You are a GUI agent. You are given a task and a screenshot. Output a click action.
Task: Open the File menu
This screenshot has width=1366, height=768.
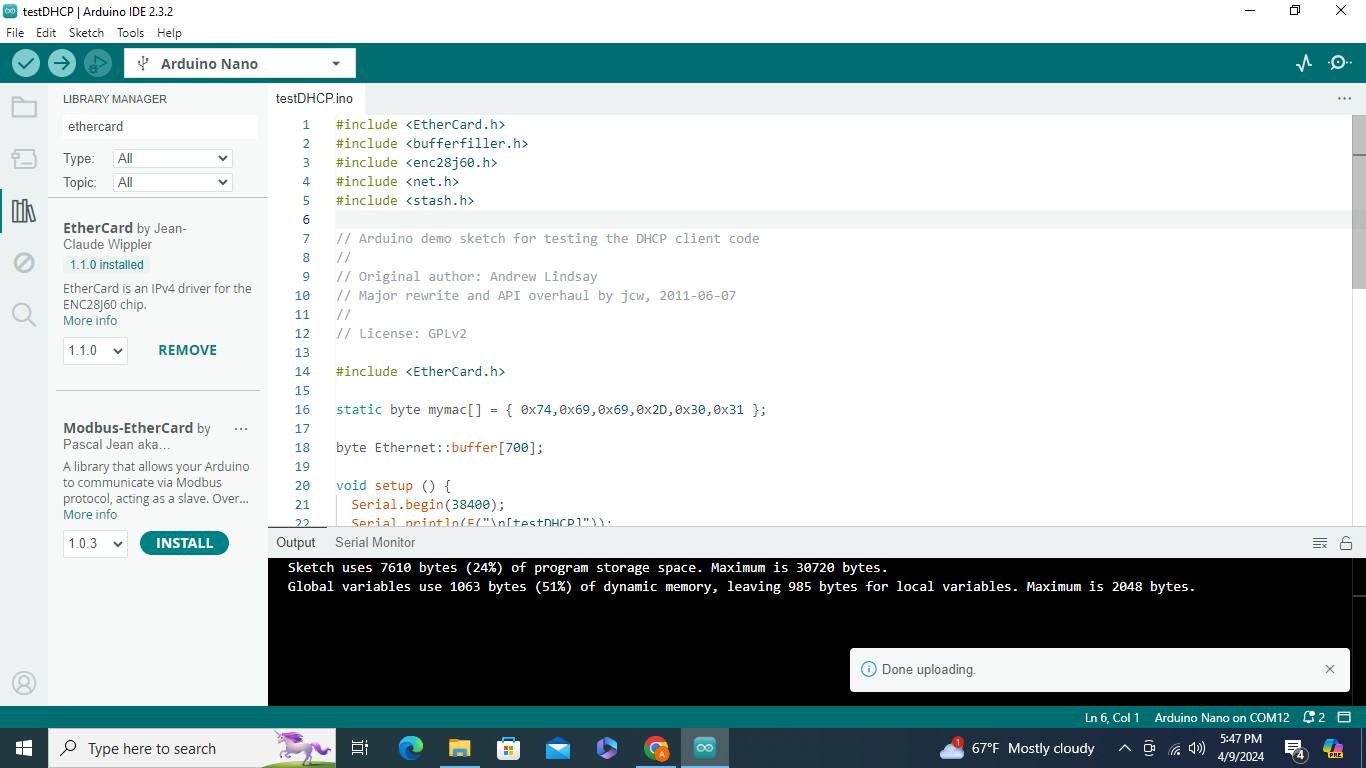tap(15, 32)
